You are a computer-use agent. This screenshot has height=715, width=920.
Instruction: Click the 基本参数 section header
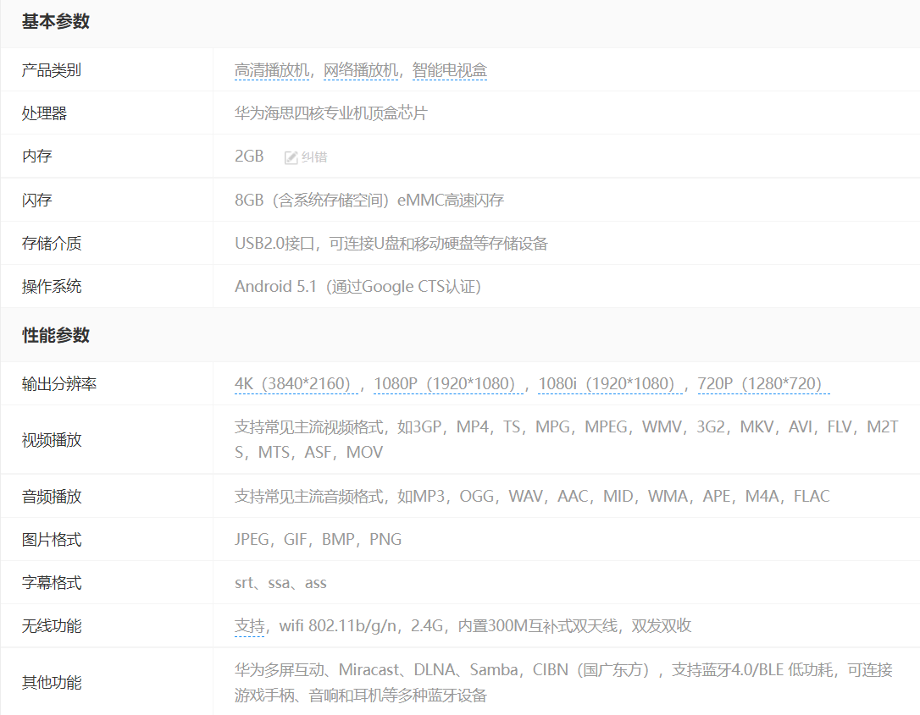click(x=56, y=22)
